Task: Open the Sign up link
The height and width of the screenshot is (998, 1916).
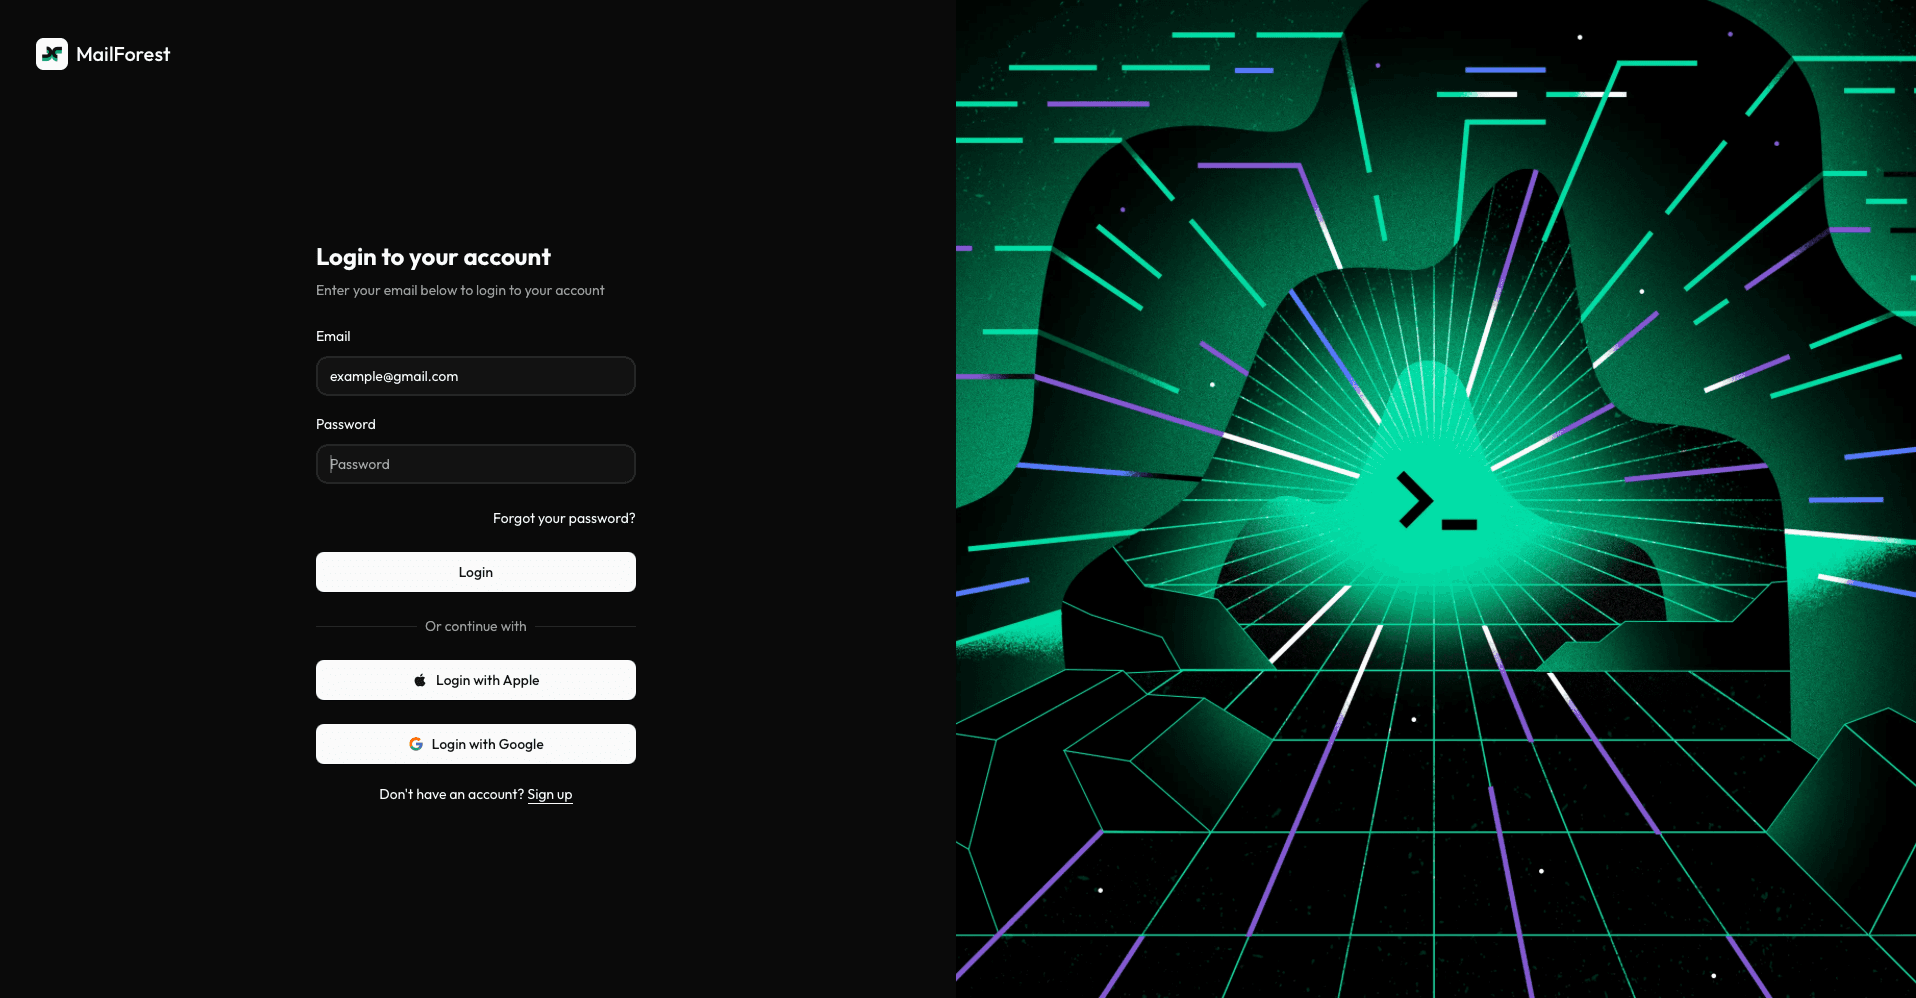Action: pos(550,794)
